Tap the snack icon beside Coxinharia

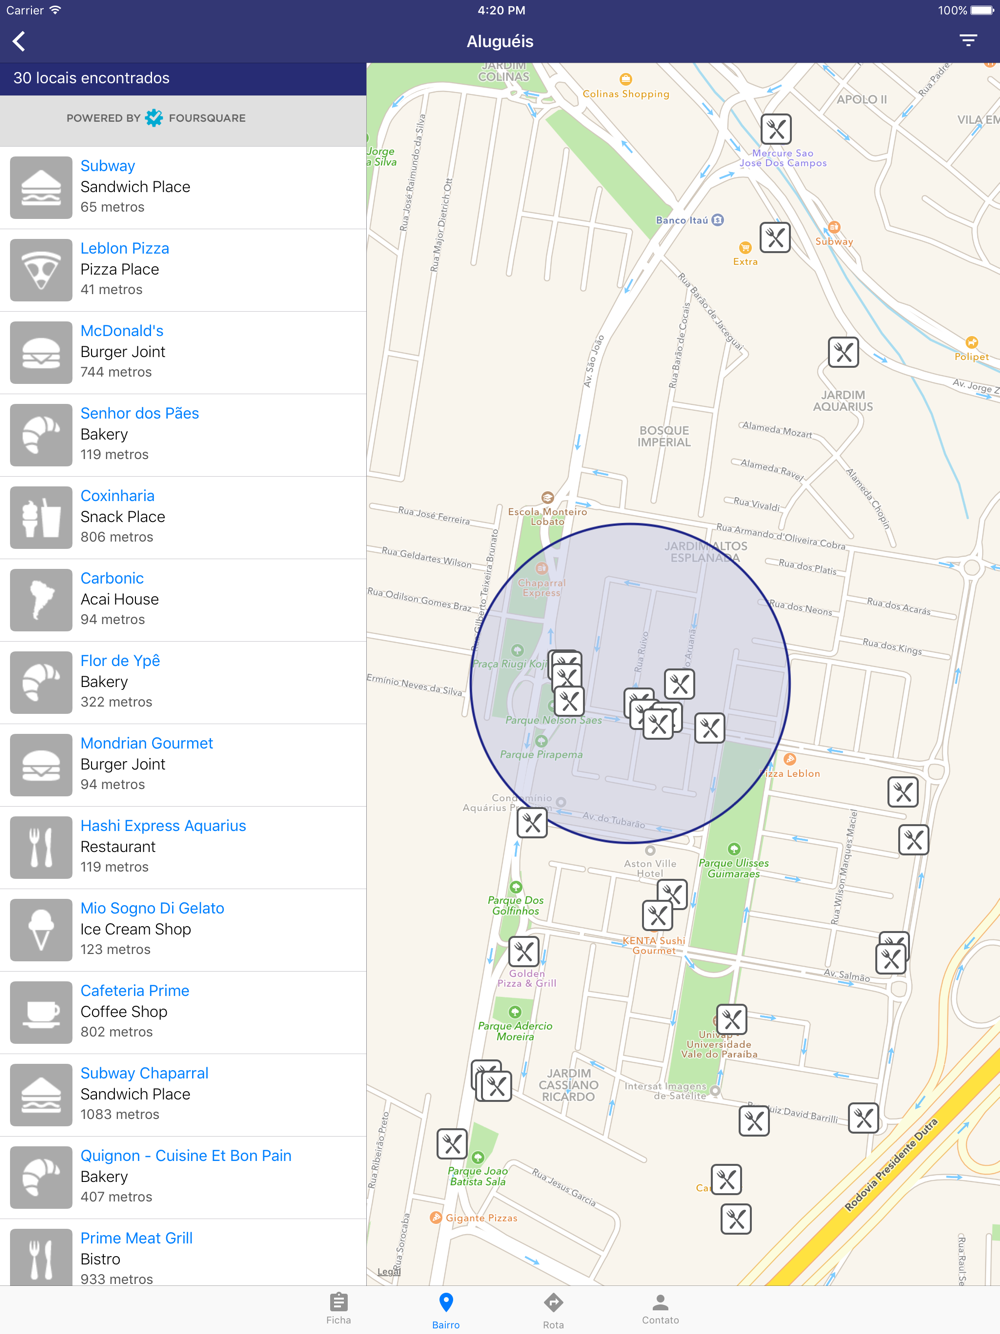pyautogui.click(x=41, y=517)
